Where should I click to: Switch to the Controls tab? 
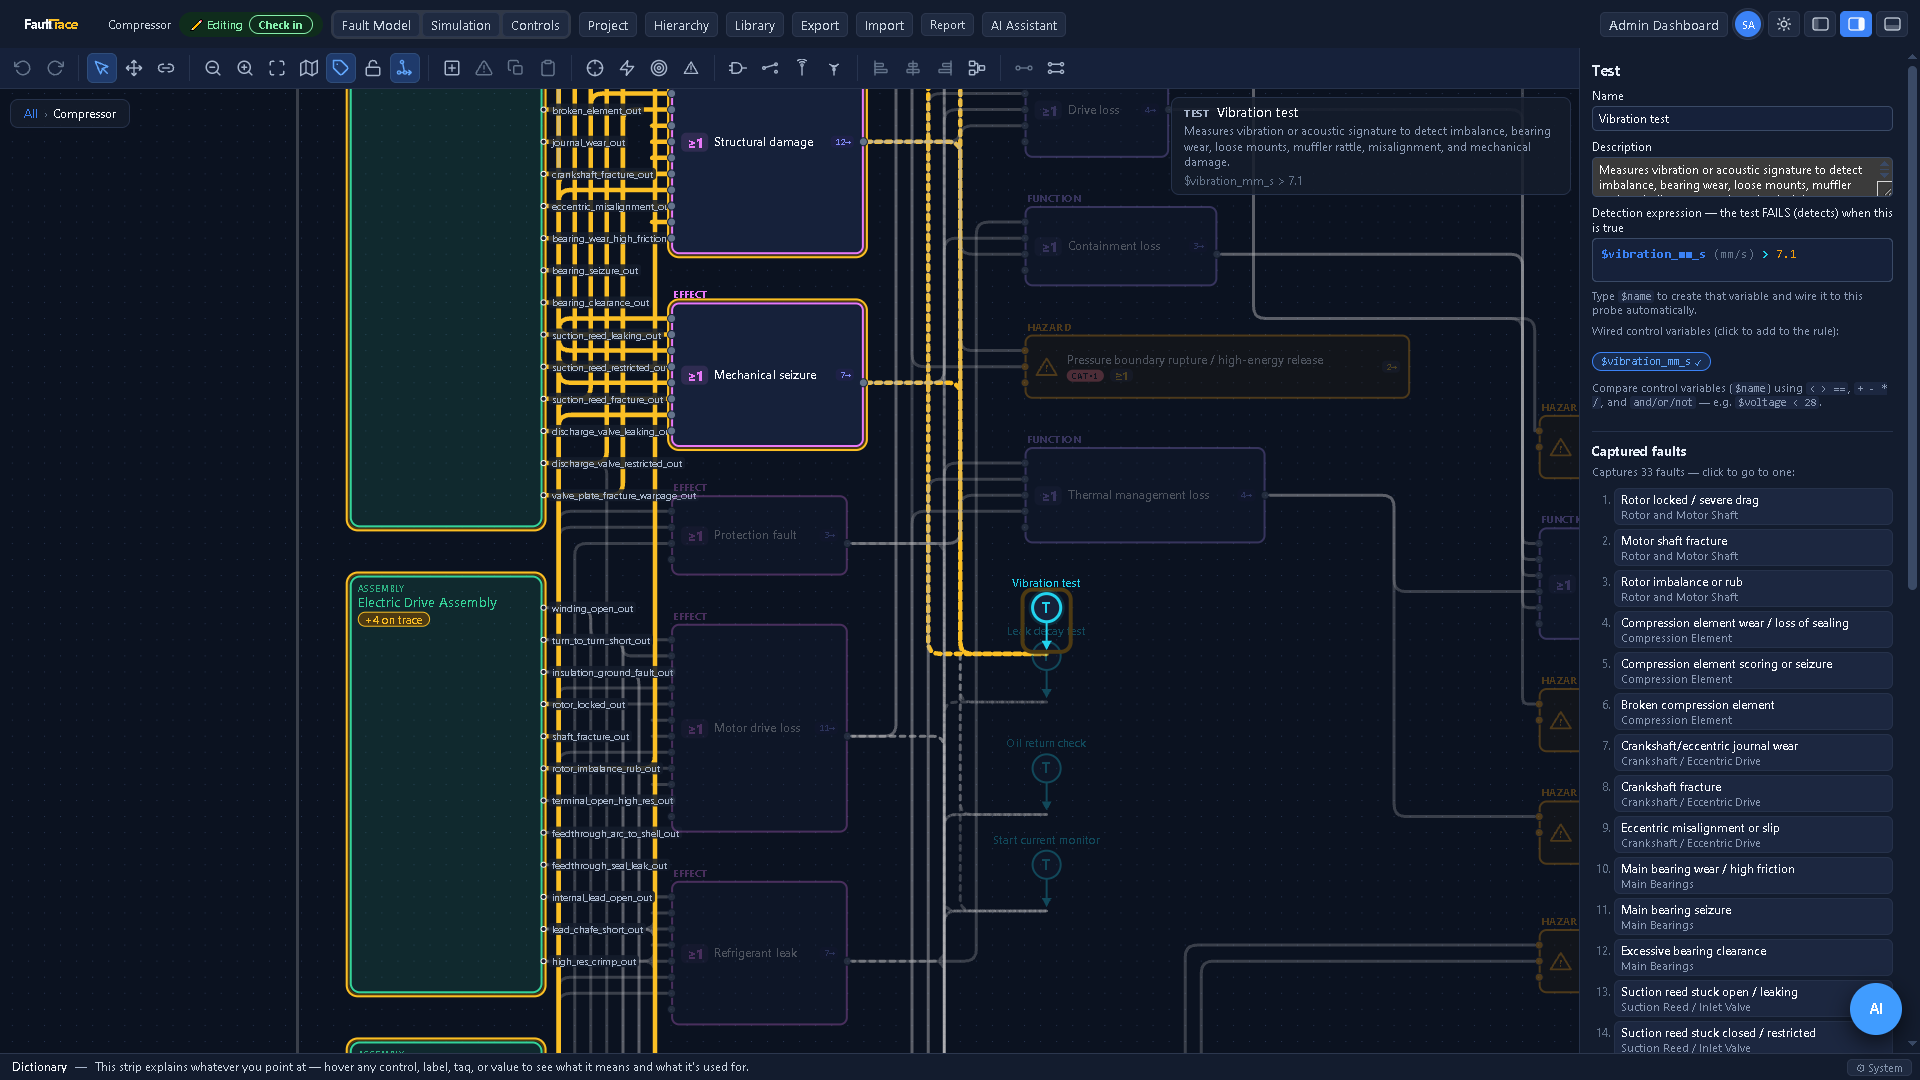pos(535,25)
